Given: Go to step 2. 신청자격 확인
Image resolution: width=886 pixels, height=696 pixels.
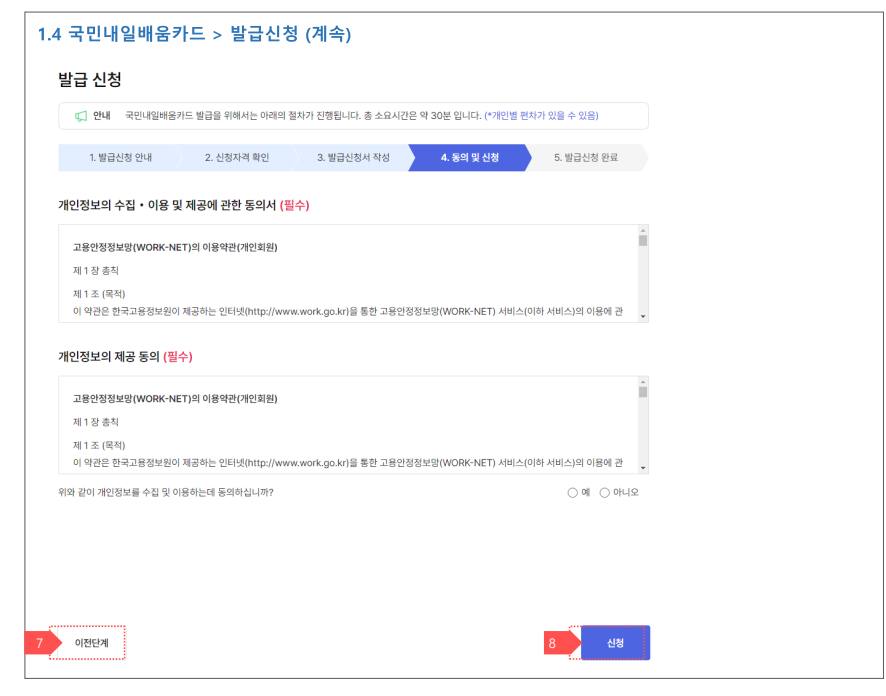Looking at the screenshot, I should [x=237, y=158].
